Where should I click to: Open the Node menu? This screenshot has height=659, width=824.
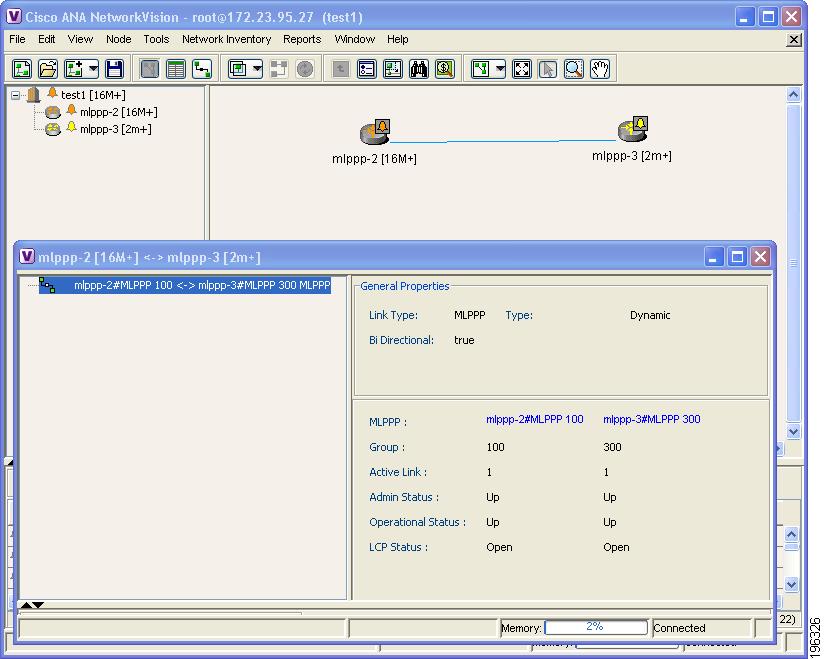pyautogui.click(x=119, y=39)
